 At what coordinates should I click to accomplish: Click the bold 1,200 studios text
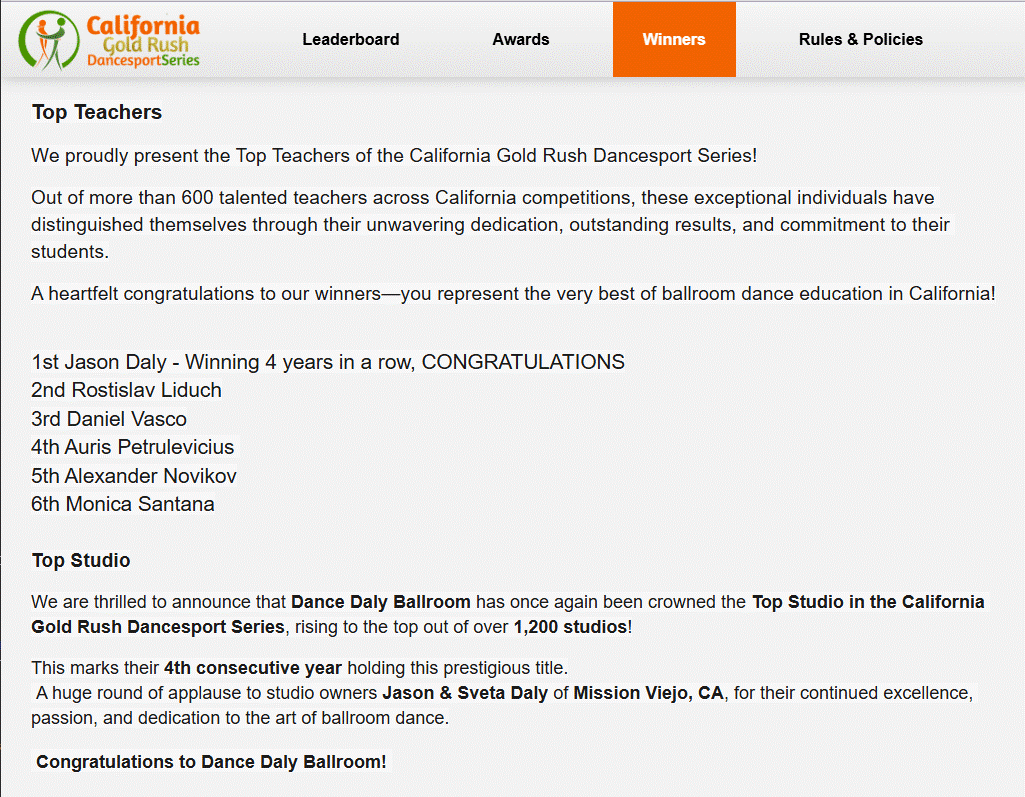[570, 627]
